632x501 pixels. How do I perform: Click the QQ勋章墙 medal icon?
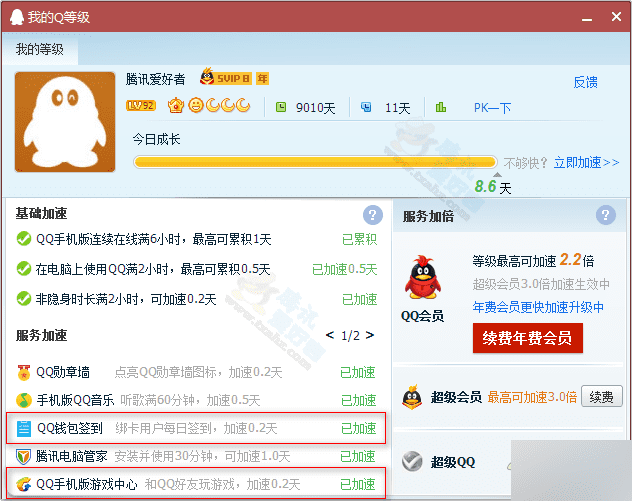pos(24,372)
